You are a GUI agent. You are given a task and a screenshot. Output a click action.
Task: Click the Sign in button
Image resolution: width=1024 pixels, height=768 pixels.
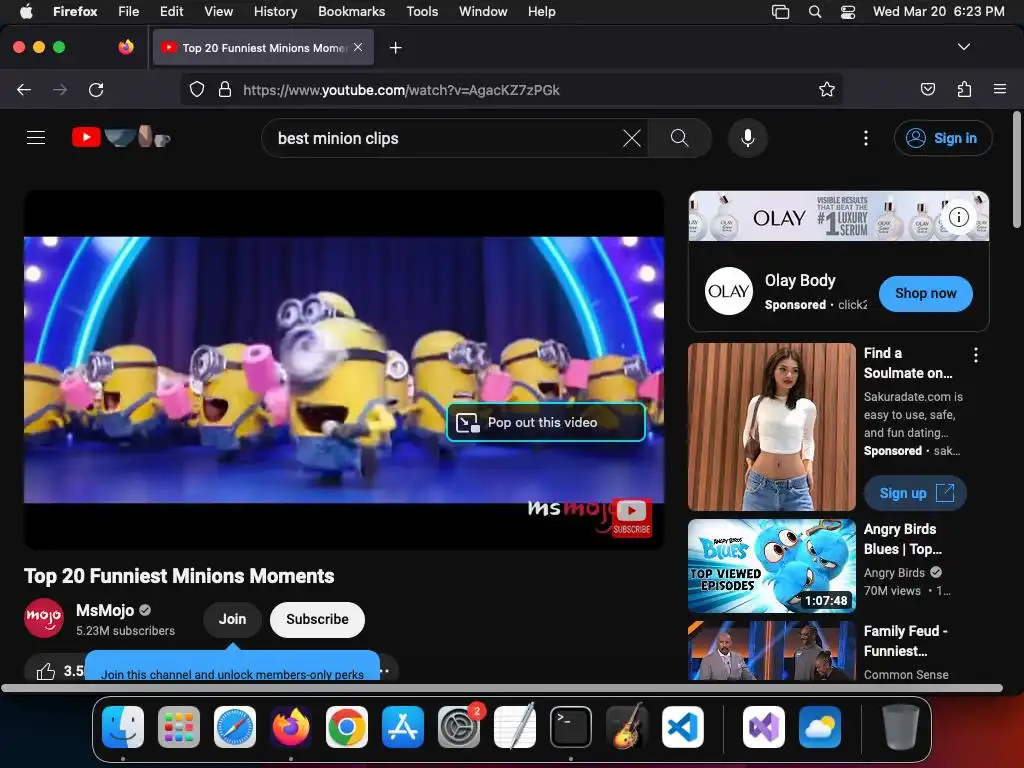coord(943,138)
